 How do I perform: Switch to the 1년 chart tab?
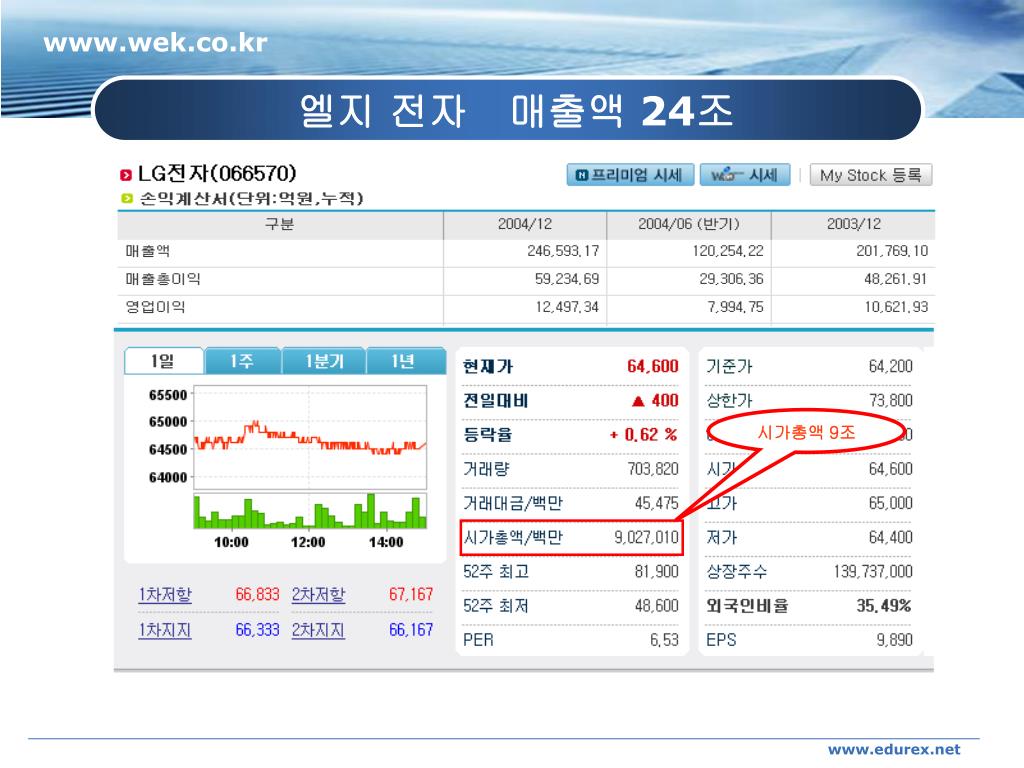pos(405,361)
